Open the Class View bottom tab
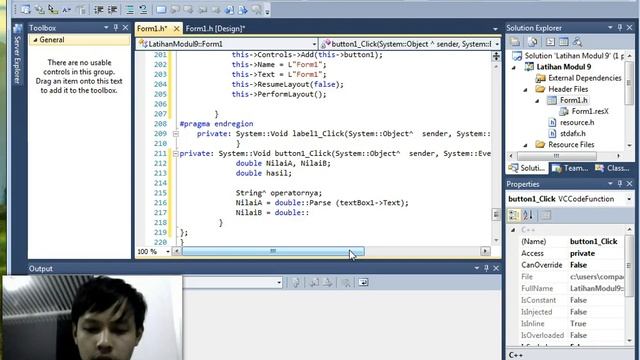The image size is (640, 360). 612,168
